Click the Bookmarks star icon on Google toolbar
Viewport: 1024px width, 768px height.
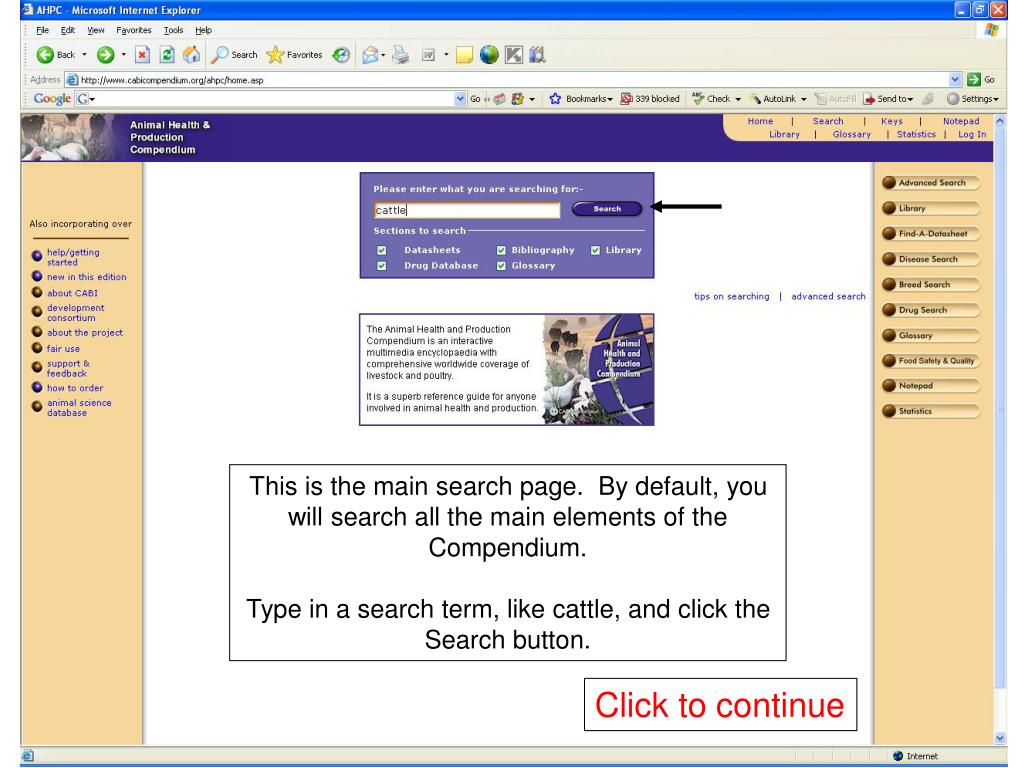555,99
